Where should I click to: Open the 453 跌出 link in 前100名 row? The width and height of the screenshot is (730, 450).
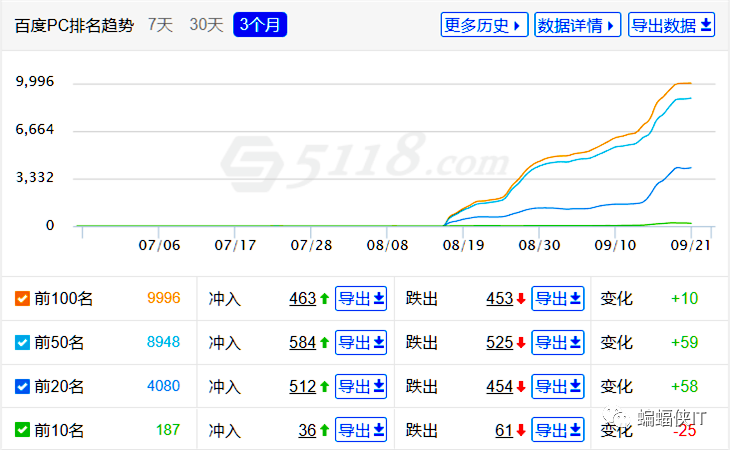500,298
